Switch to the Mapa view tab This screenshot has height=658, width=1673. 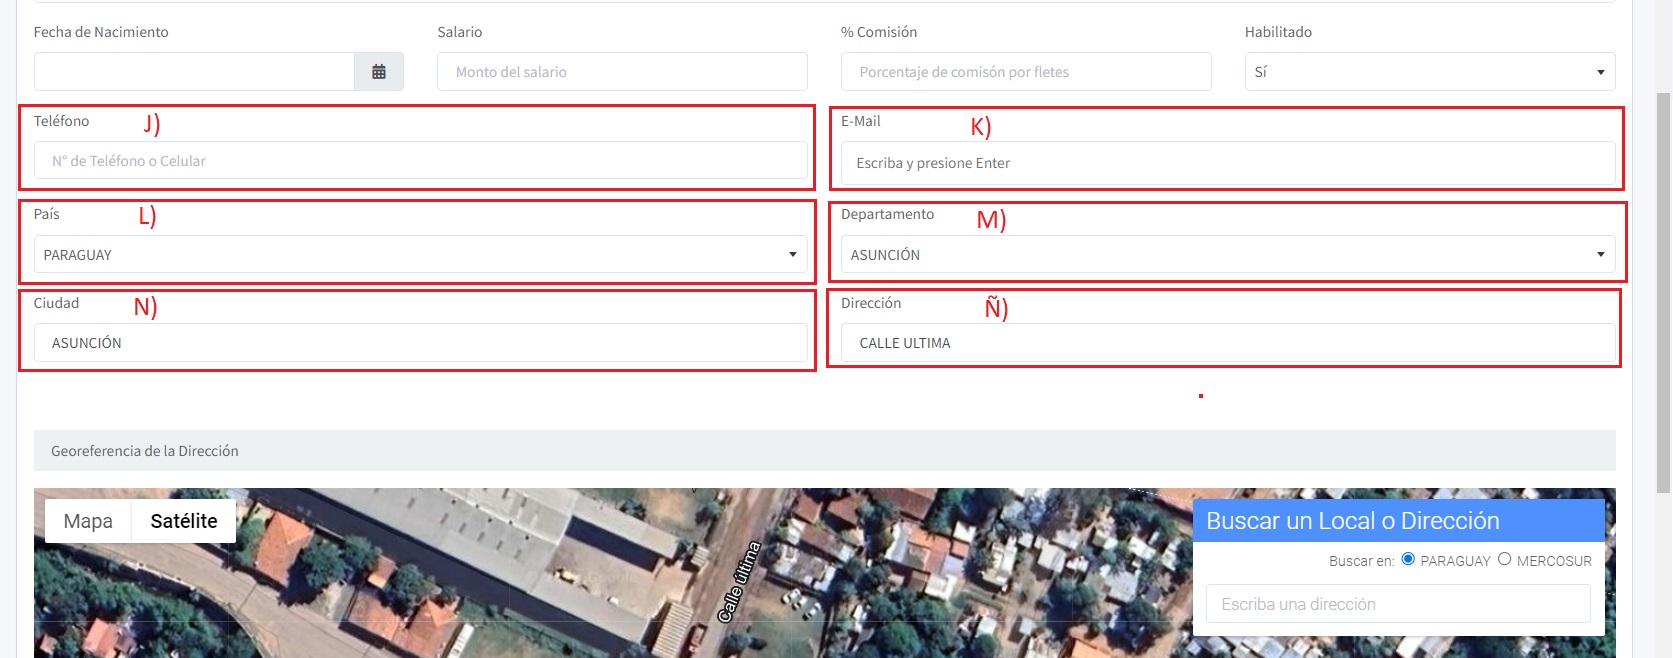tap(88, 521)
